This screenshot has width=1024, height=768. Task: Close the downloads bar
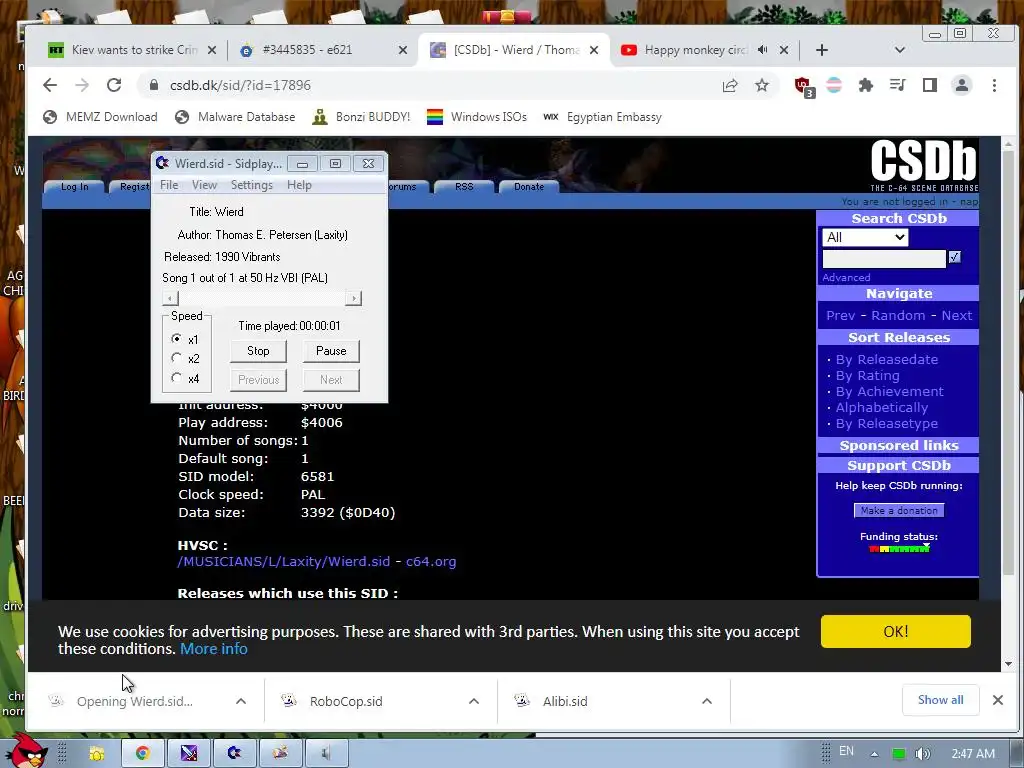(997, 699)
